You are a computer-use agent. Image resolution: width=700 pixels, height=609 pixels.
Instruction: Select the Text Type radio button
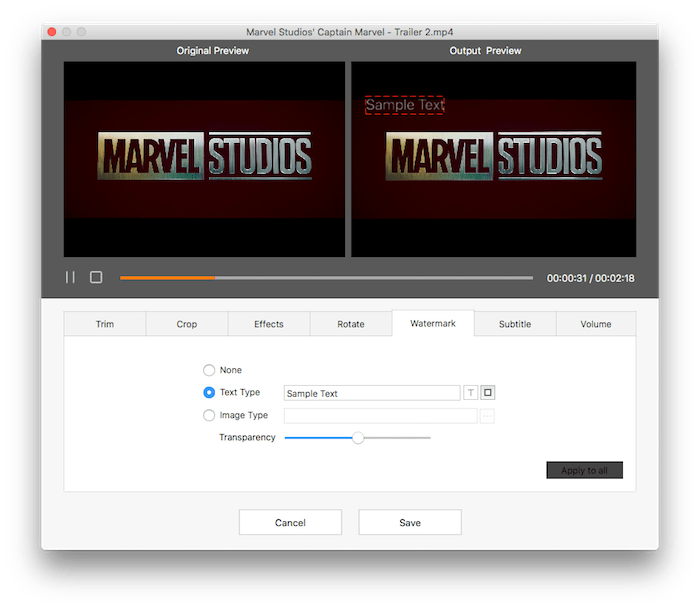[209, 392]
